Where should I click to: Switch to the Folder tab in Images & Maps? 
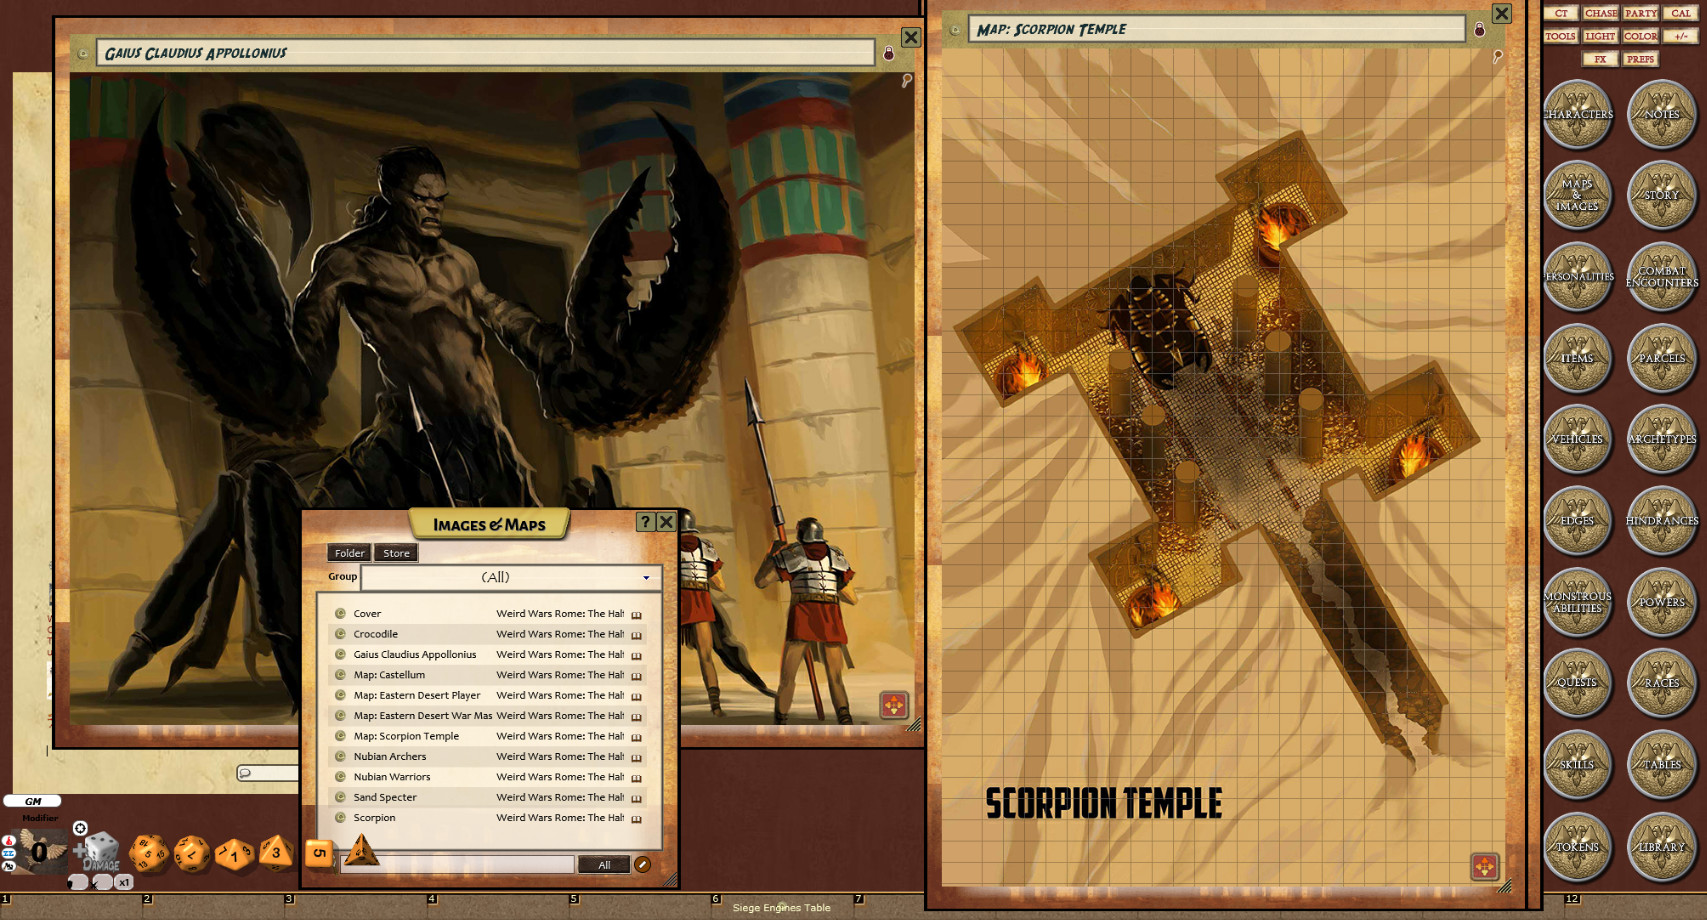tap(349, 553)
